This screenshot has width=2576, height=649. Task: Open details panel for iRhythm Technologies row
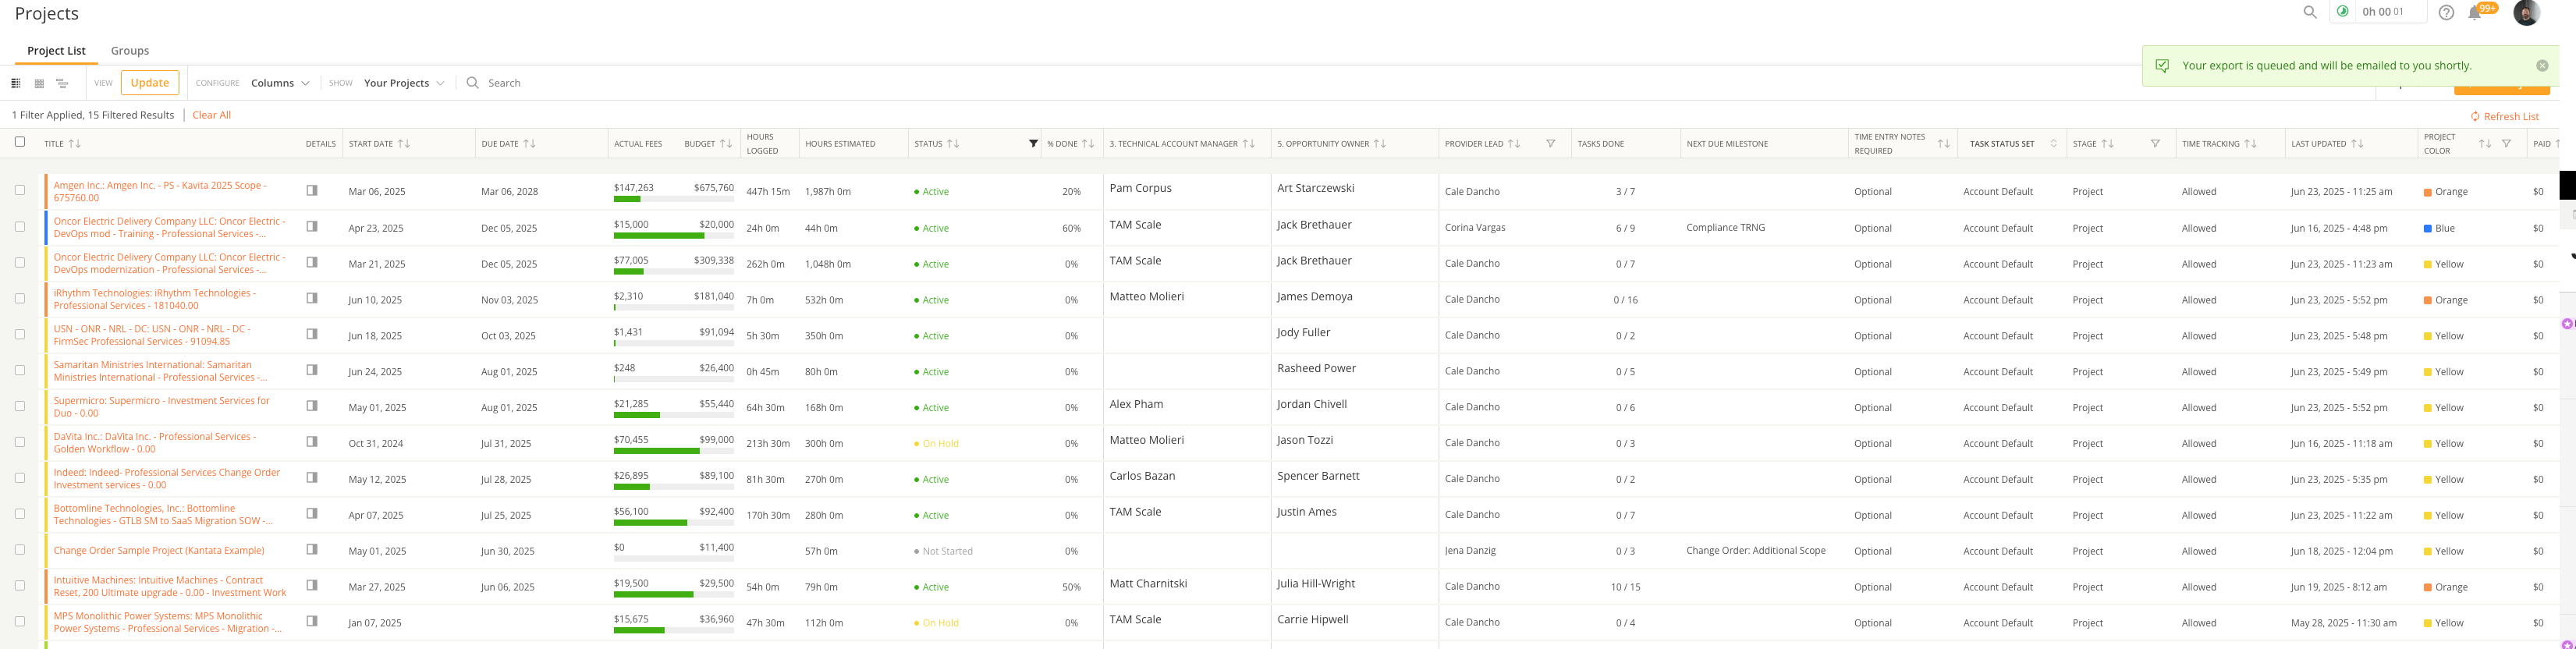(312, 298)
